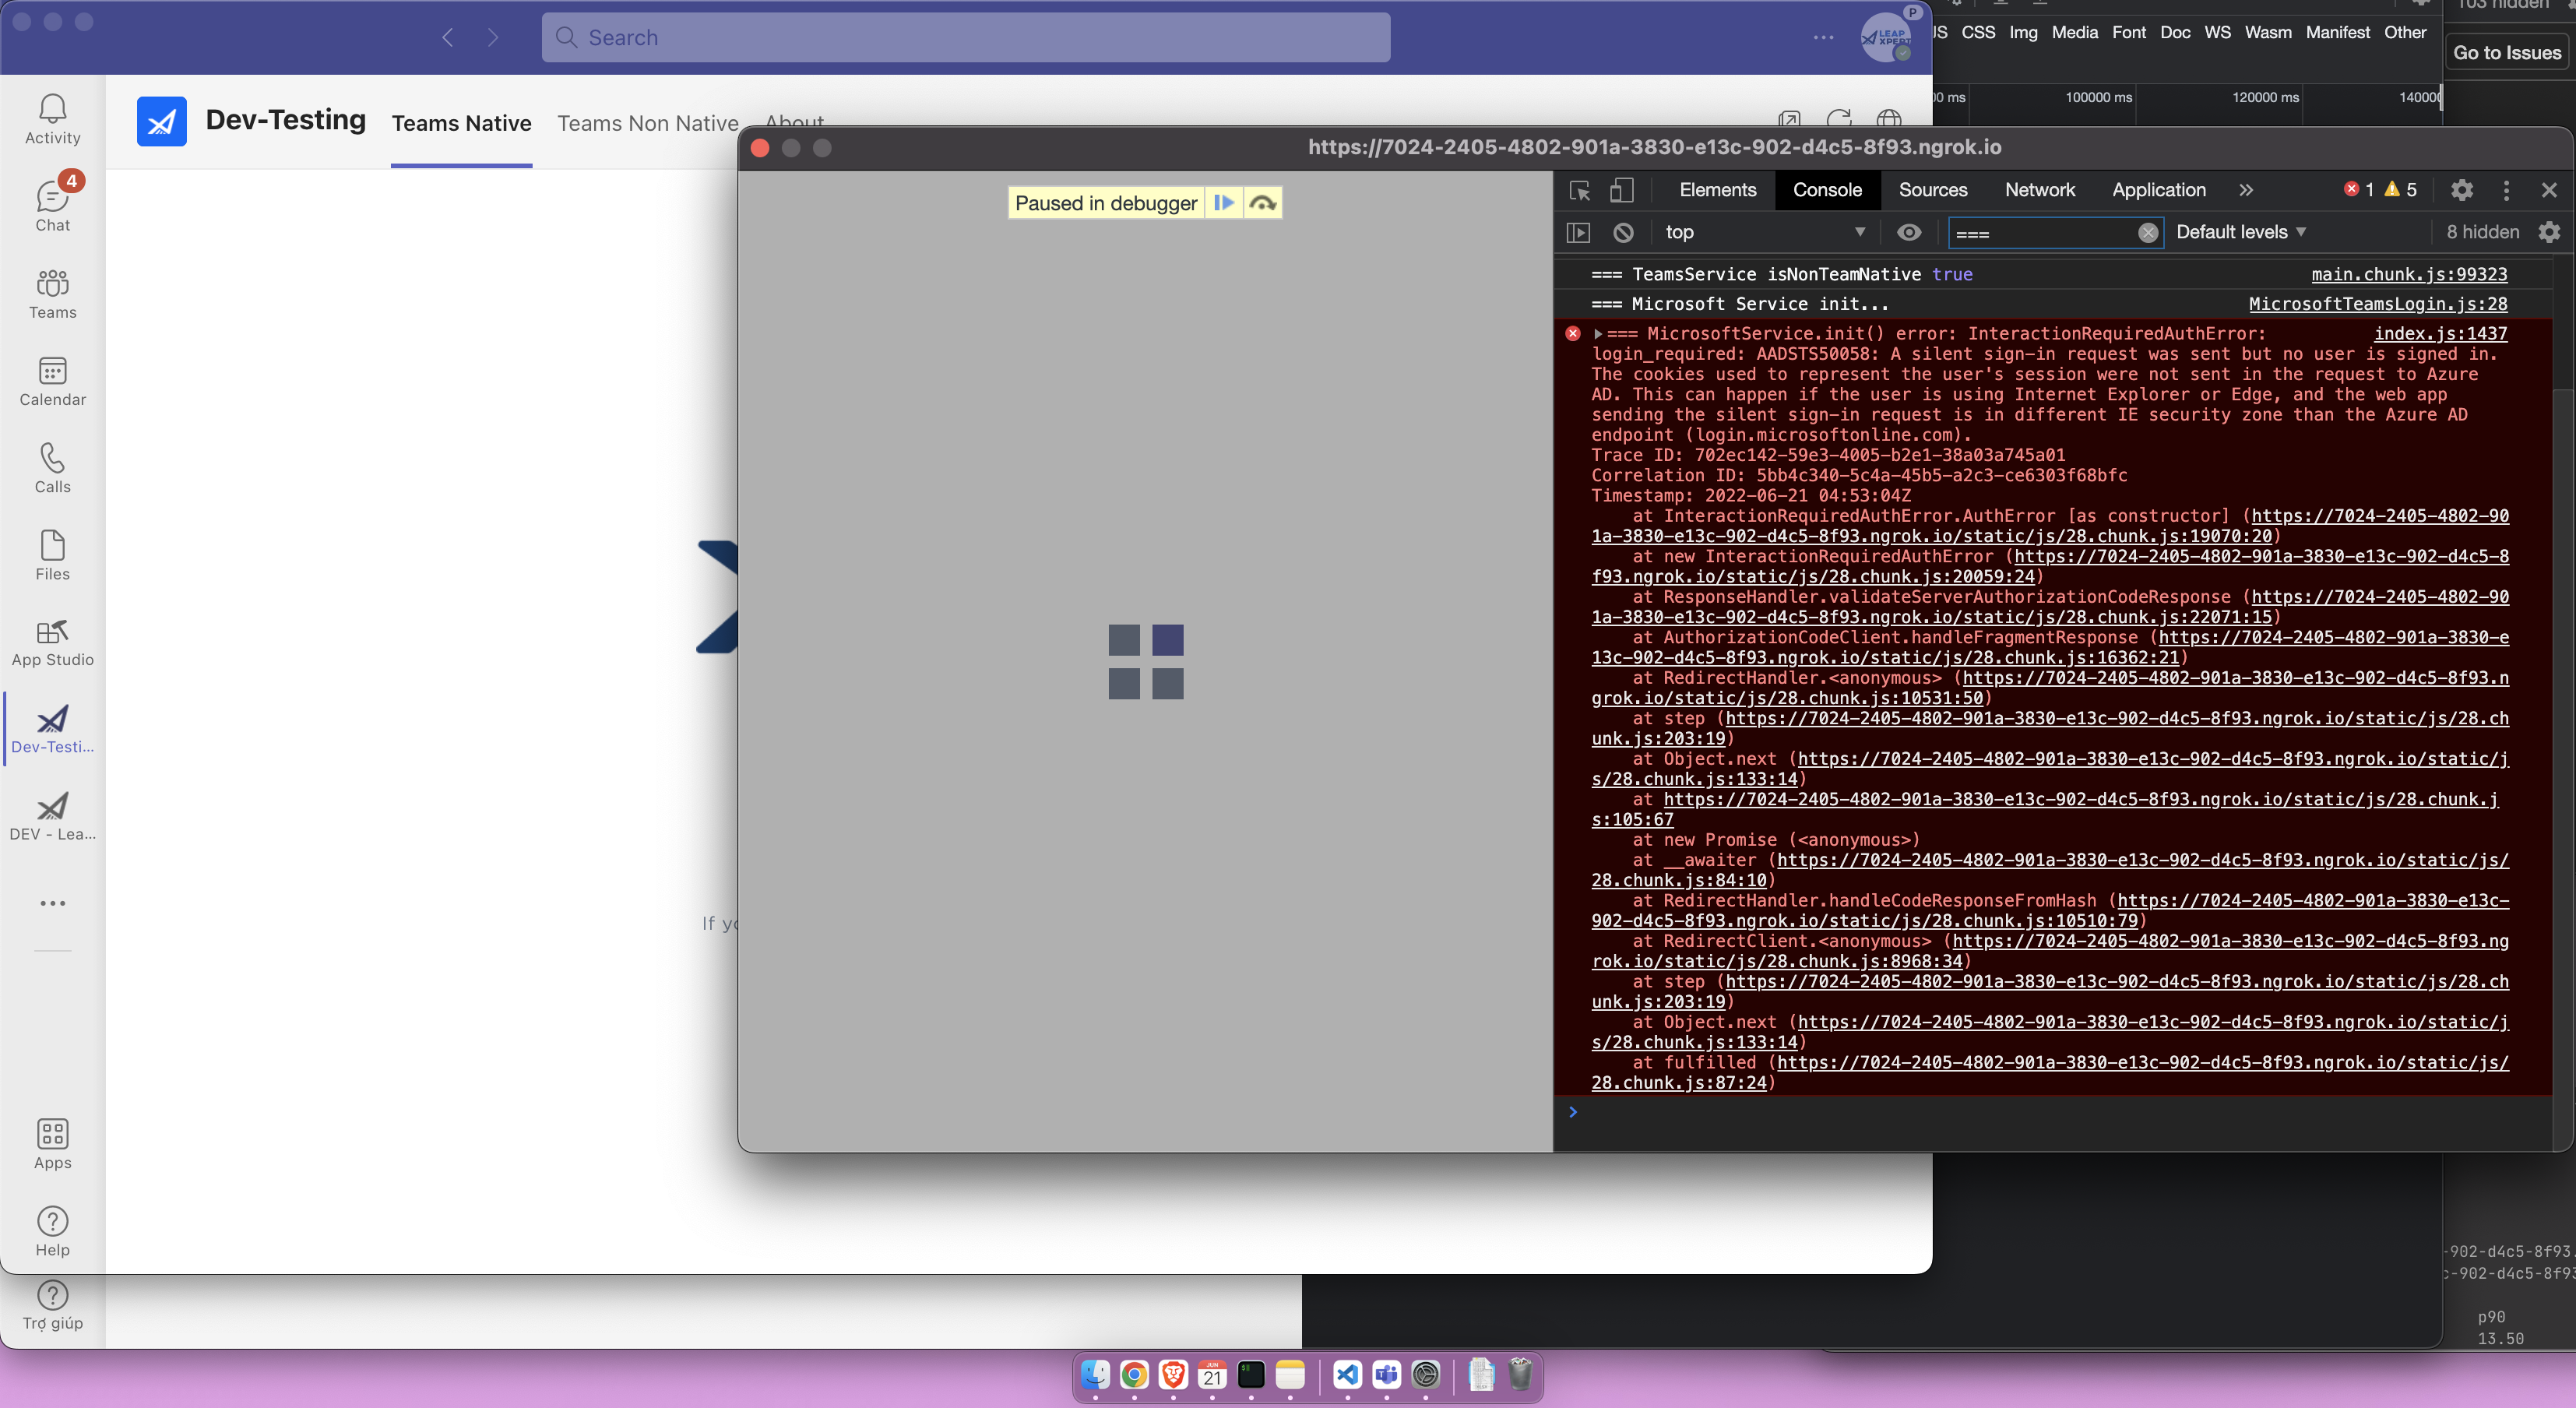Click the Teams search bar

(x=963, y=37)
